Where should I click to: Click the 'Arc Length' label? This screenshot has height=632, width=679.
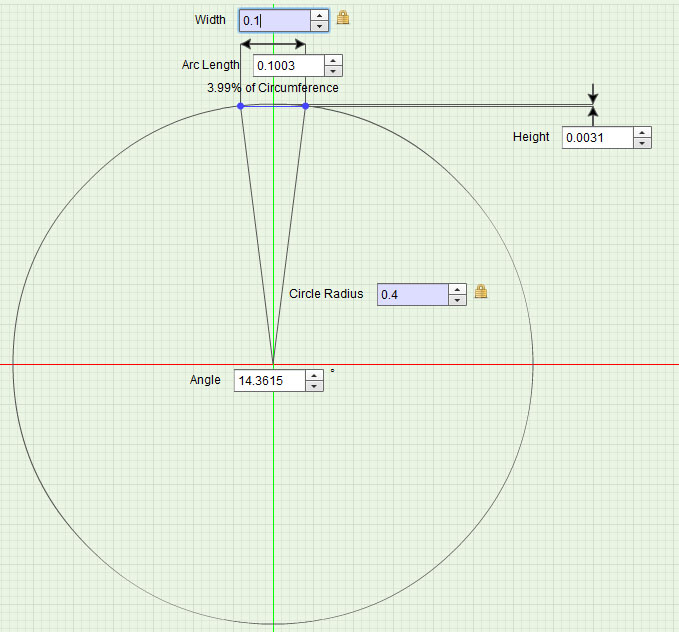coord(210,65)
